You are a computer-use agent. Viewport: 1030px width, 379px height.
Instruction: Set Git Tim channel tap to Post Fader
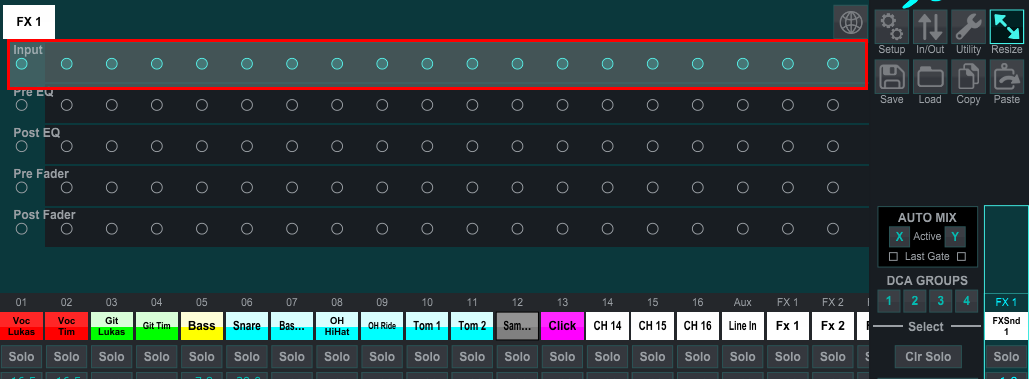pos(156,229)
